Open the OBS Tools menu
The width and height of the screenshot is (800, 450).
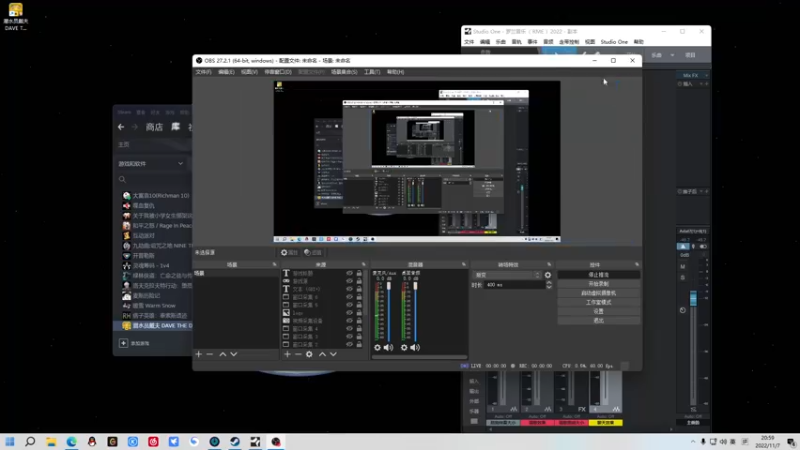click(x=372, y=72)
